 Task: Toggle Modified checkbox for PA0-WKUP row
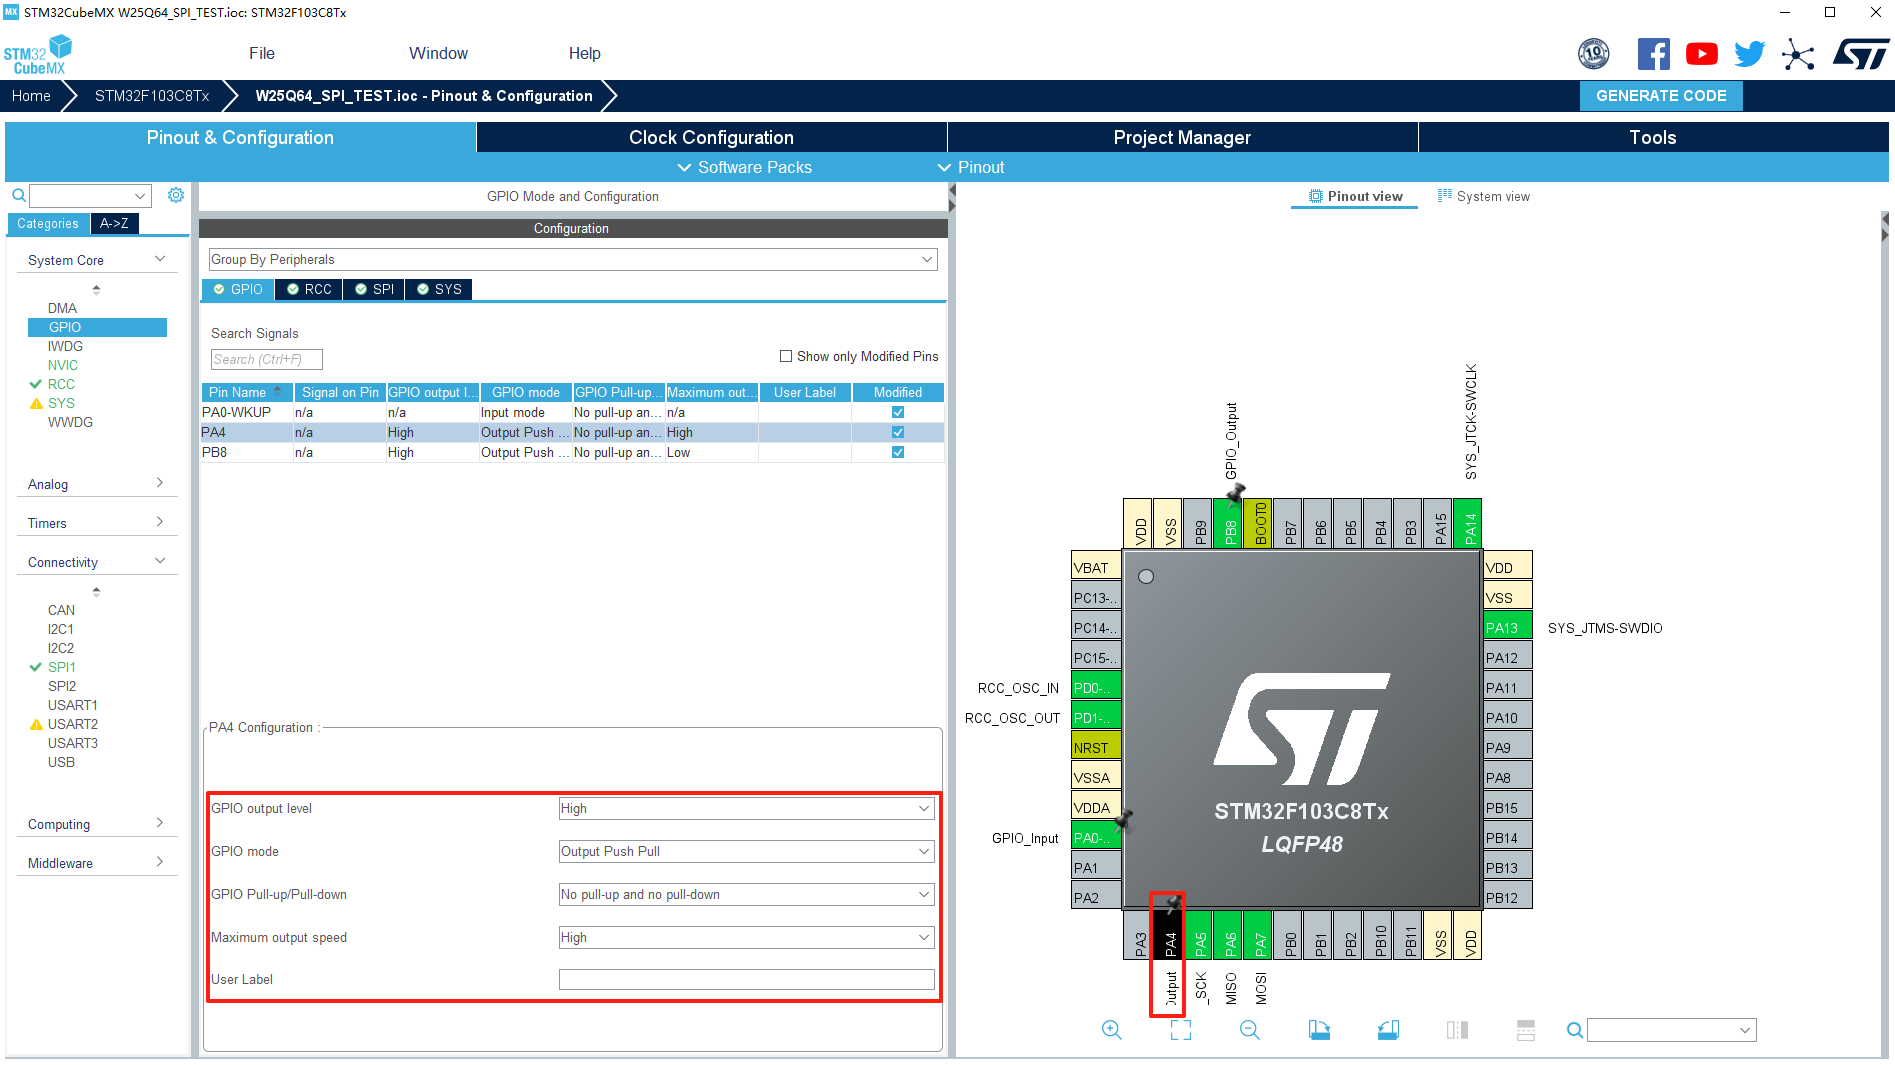[x=898, y=412]
